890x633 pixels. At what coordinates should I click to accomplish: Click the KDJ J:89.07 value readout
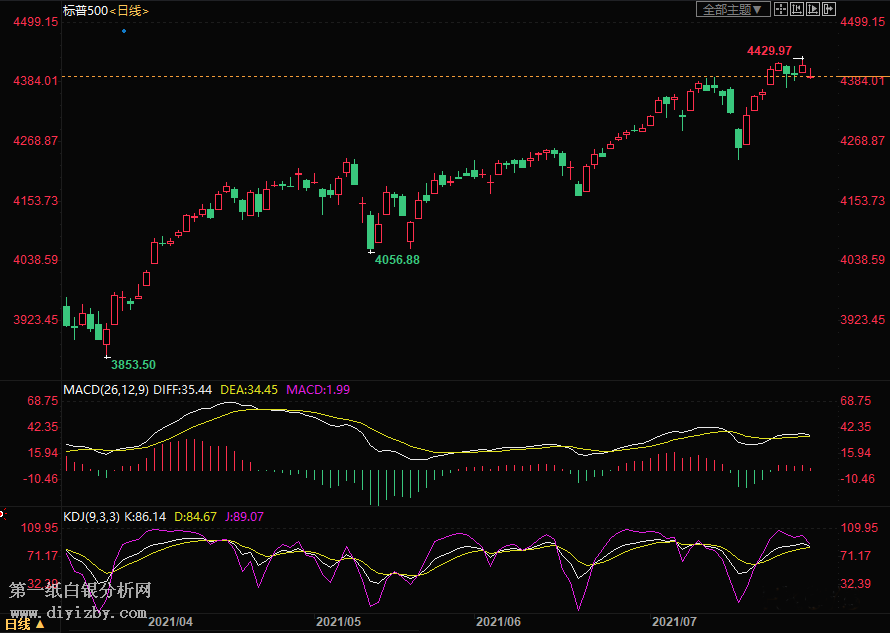click(242, 516)
